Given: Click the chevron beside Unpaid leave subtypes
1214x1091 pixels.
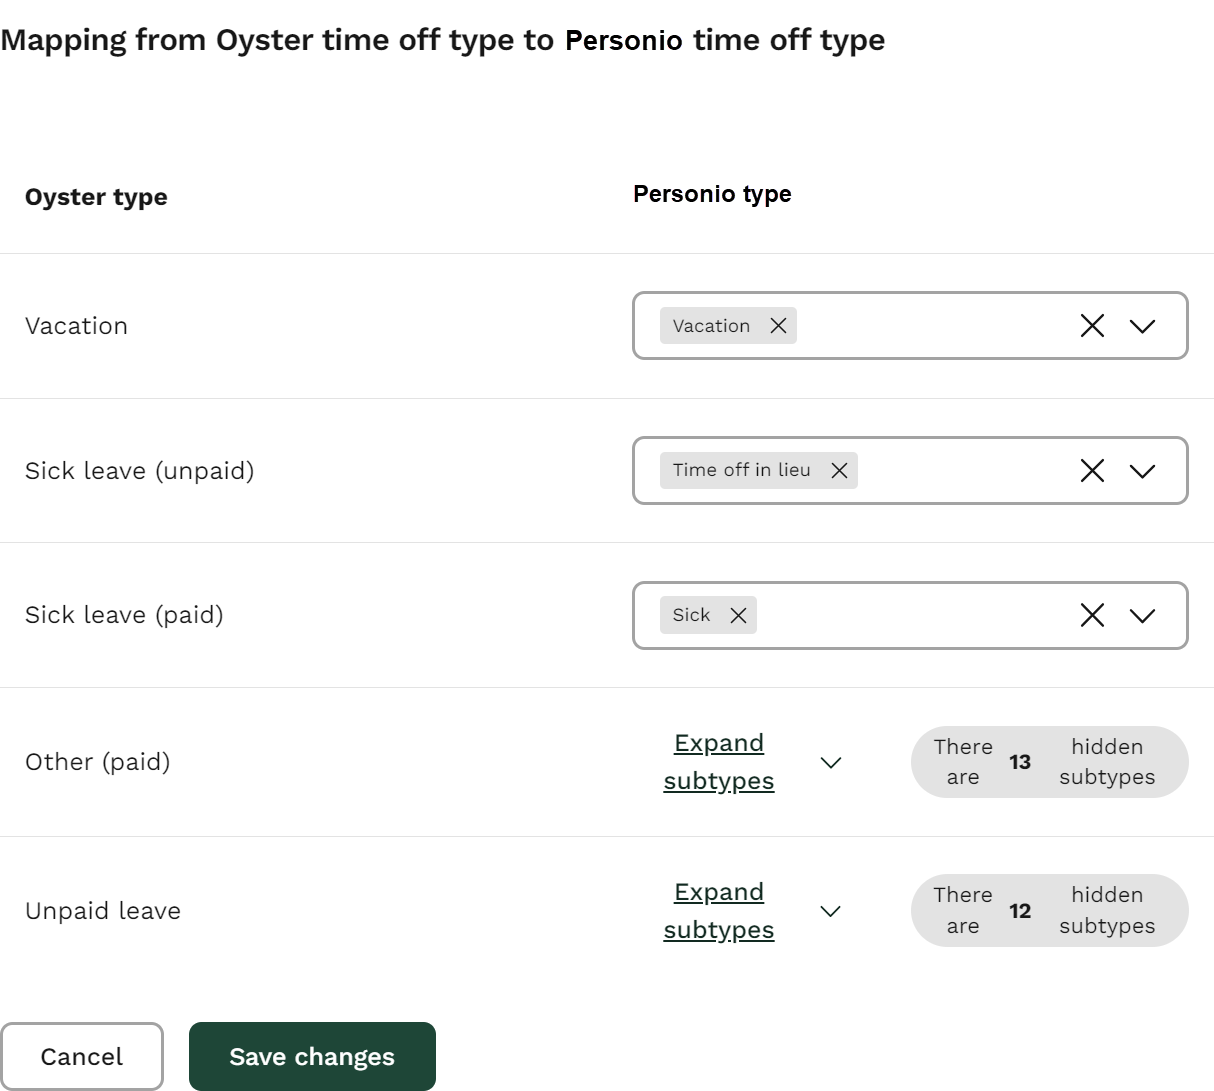Looking at the screenshot, I should pyautogui.click(x=830, y=910).
